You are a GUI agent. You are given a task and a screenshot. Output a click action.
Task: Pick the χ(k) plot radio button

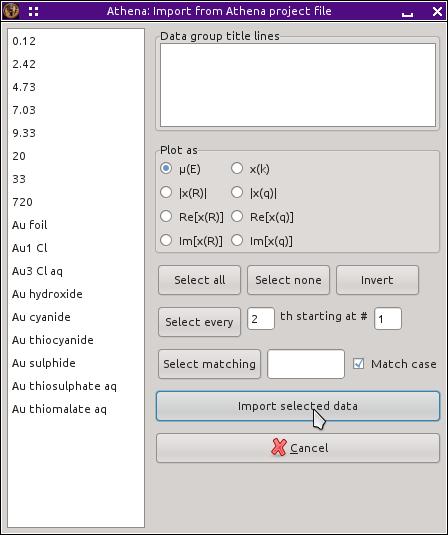click(x=237, y=168)
